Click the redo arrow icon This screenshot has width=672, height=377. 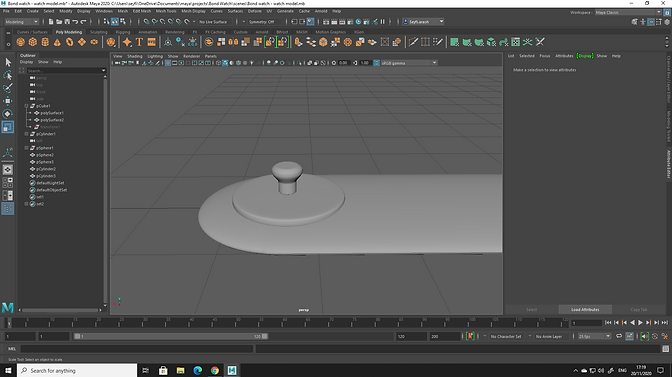pyautogui.click(x=84, y=21)
